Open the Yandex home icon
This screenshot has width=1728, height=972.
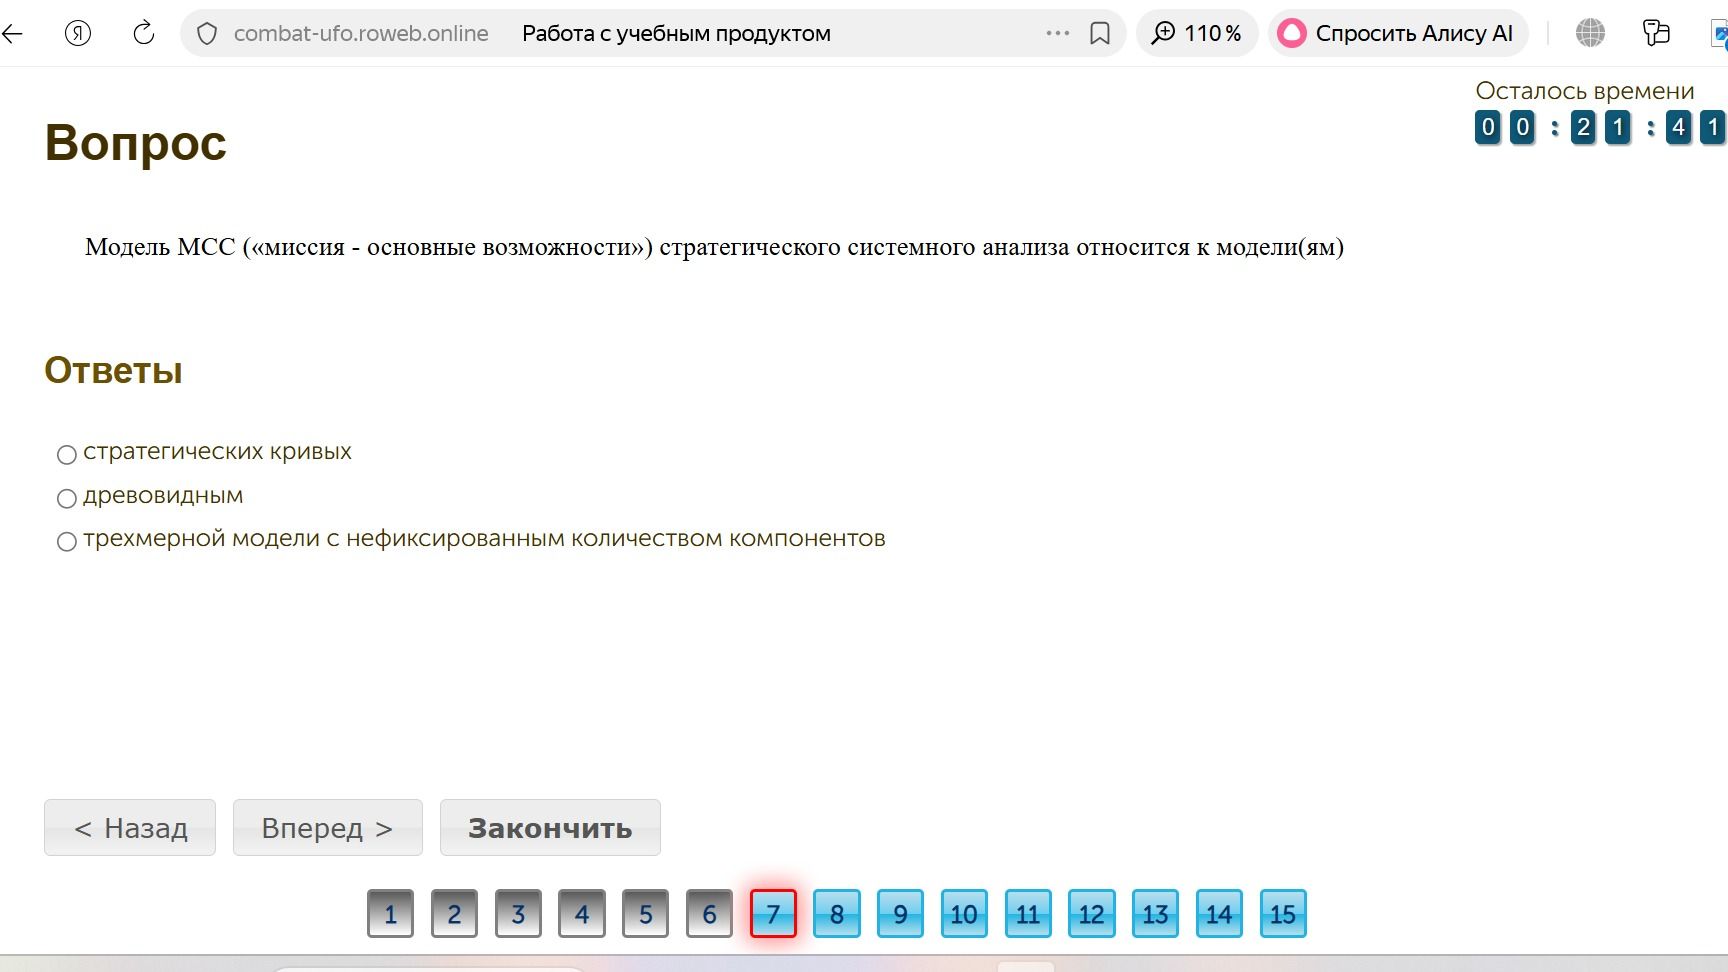click(78, 33)
